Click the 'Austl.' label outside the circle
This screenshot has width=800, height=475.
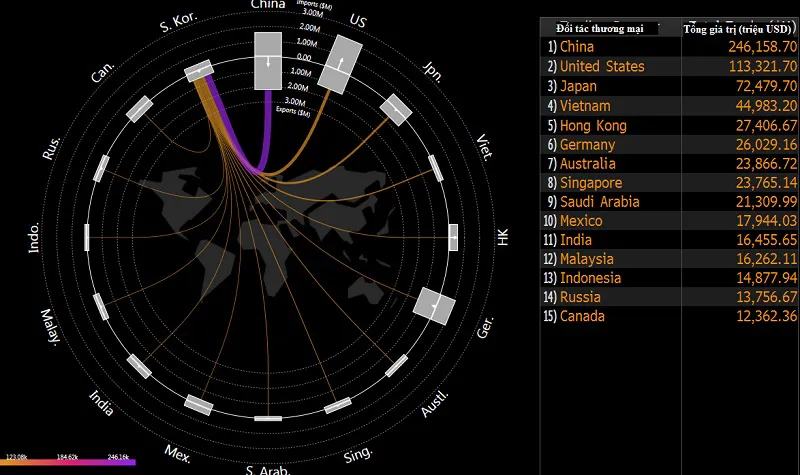(x=435, y=404)
